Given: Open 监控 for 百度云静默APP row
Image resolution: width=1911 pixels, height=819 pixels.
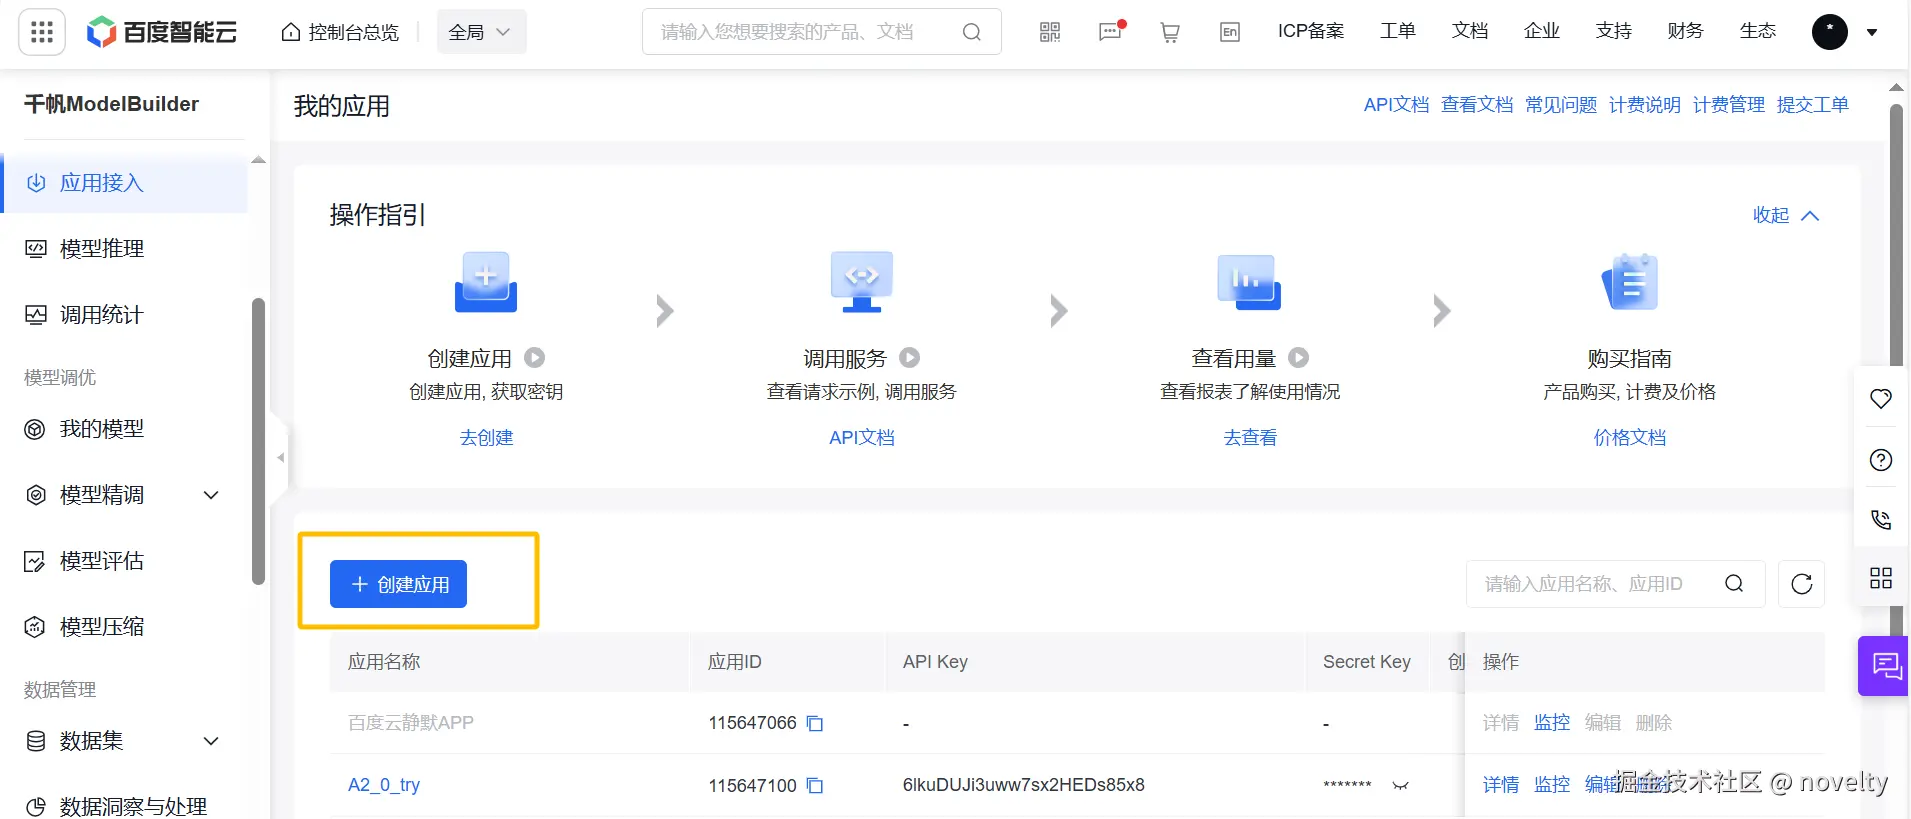Looking at the screenshot, I should (1552, 723).
